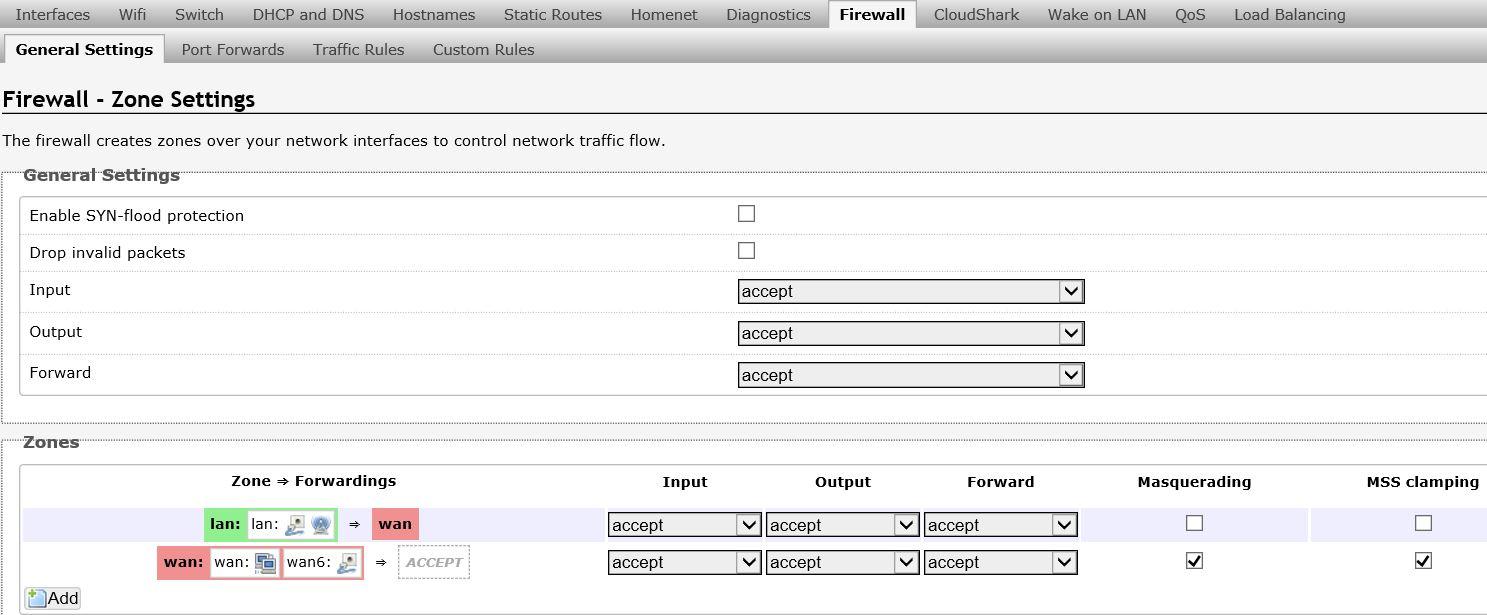Open the general Forward policy dropdown

pos(910,375)
